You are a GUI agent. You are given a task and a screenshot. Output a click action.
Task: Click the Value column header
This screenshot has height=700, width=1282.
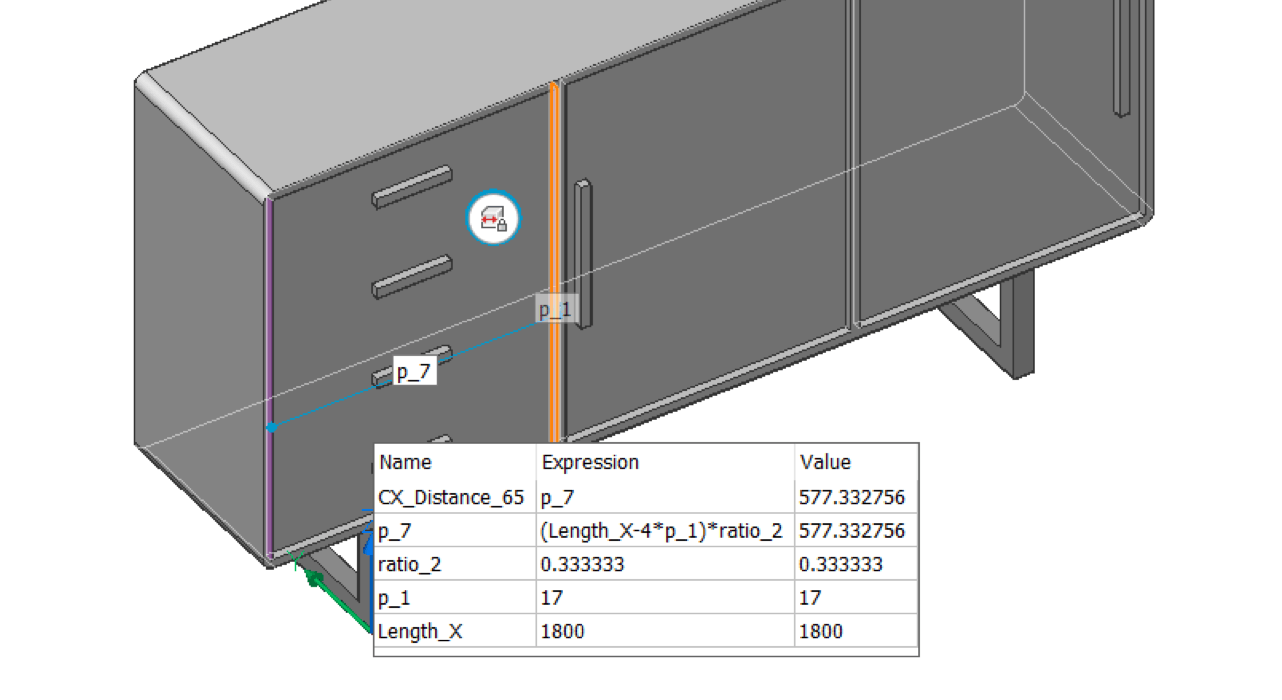[x=824, y=462]
